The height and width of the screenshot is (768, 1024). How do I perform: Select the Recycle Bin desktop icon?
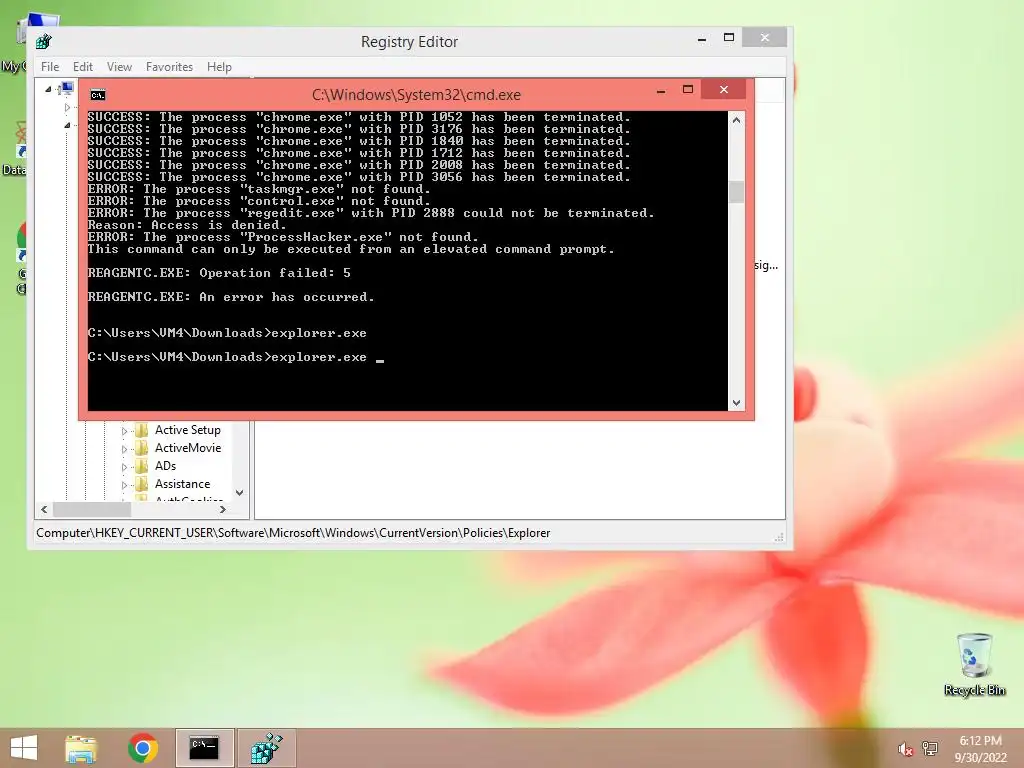pos(974,664)
